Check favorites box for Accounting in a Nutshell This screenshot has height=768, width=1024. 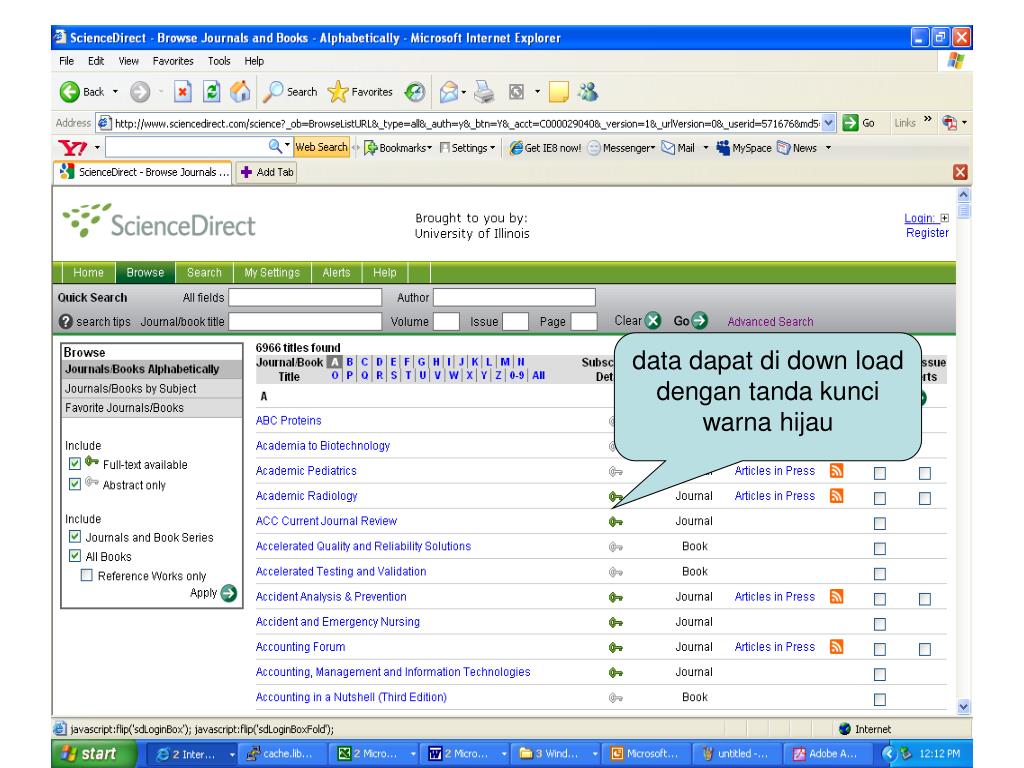(880, 700)
